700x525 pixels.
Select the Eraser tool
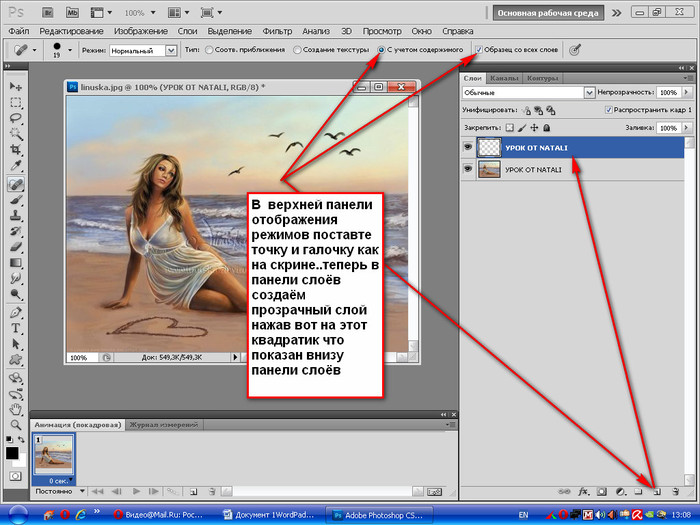click(16, 247)
